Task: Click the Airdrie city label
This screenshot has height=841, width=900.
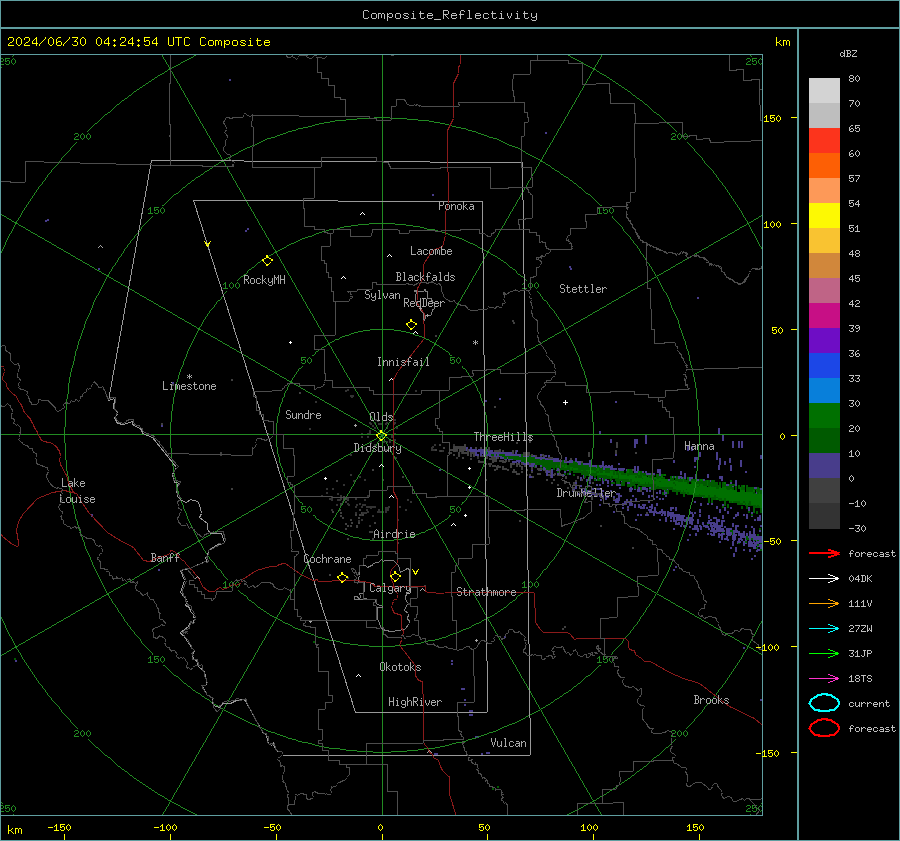Action: (394, 534)
